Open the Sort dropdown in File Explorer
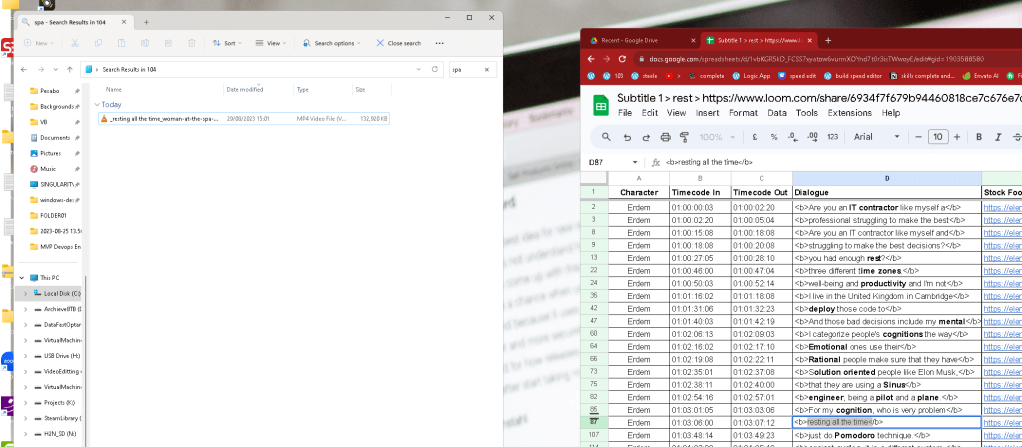 pos(226,43)
